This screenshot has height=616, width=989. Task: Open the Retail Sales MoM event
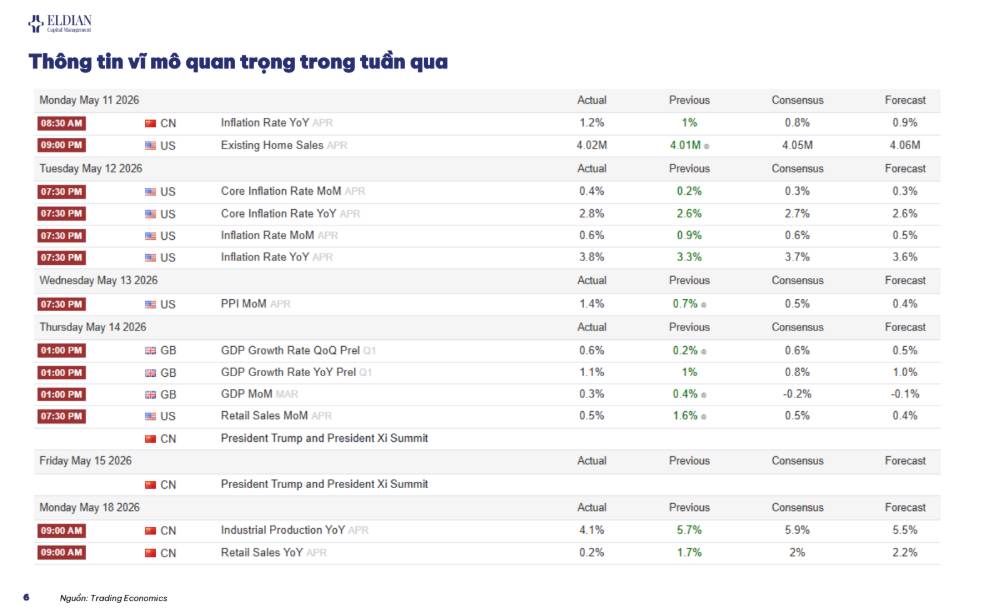[264, 416]
